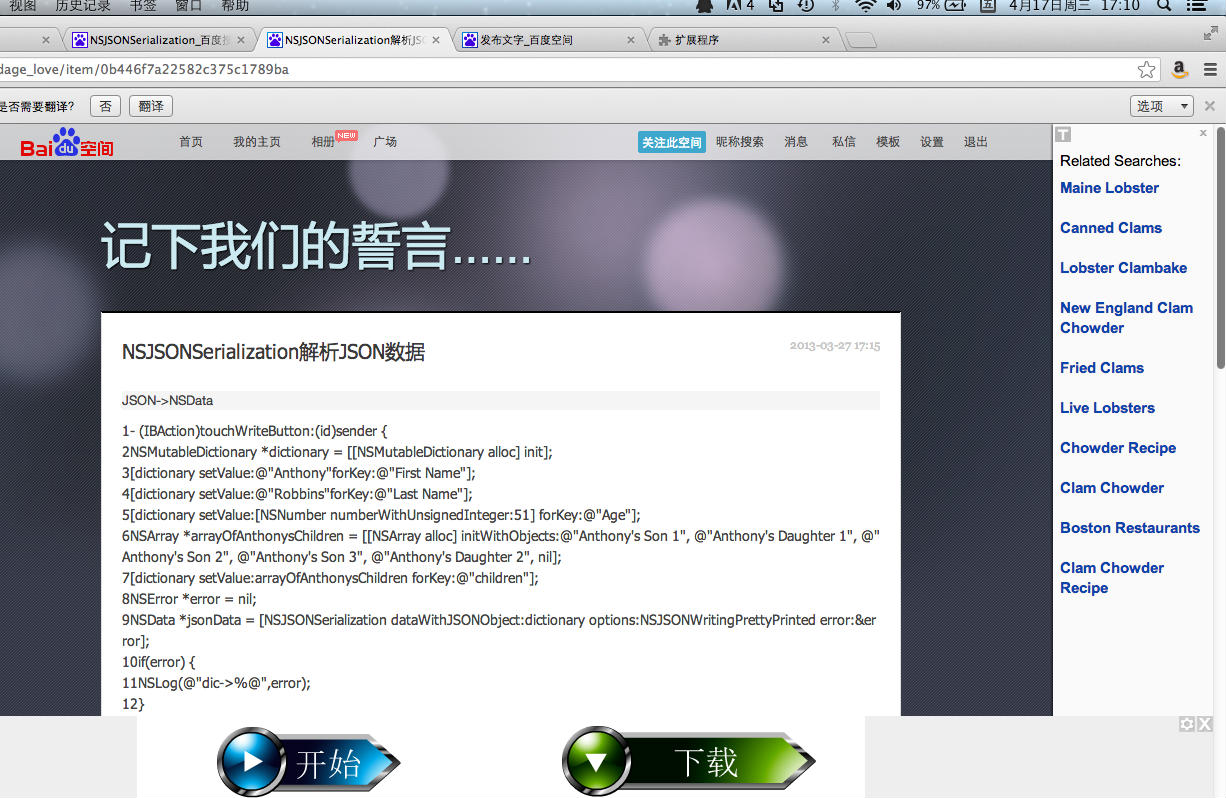Image resolution: width=1226 pixels, height=798 pixels.
Task: Open 广场 link
Action: tap(385, 142)
